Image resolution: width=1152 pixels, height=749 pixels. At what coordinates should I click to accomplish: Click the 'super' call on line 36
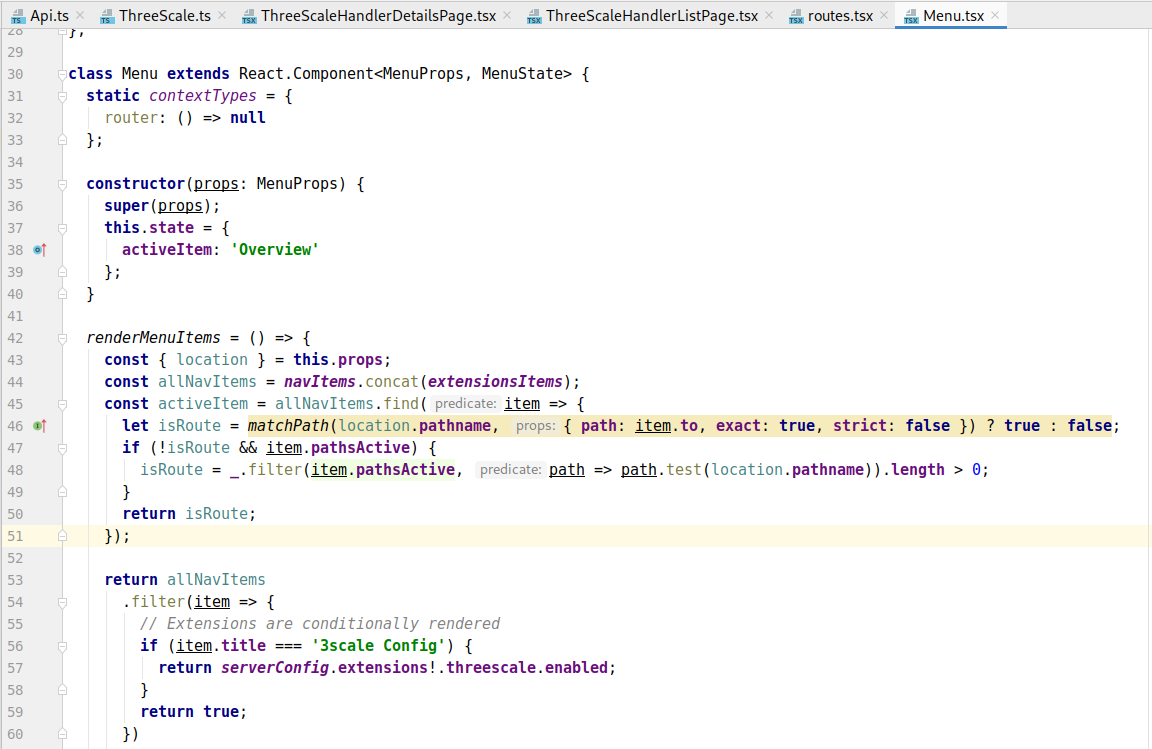[x=126, y=206]
